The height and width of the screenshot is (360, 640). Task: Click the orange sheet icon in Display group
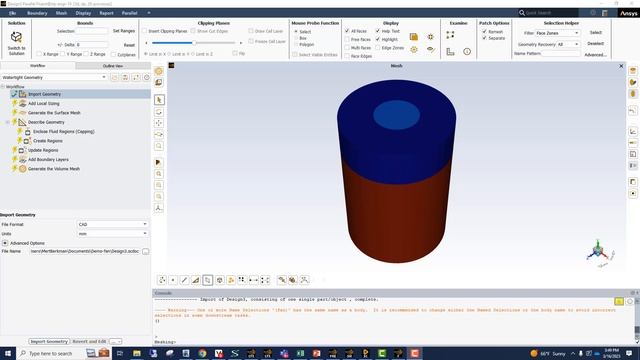tap(413, 37)
